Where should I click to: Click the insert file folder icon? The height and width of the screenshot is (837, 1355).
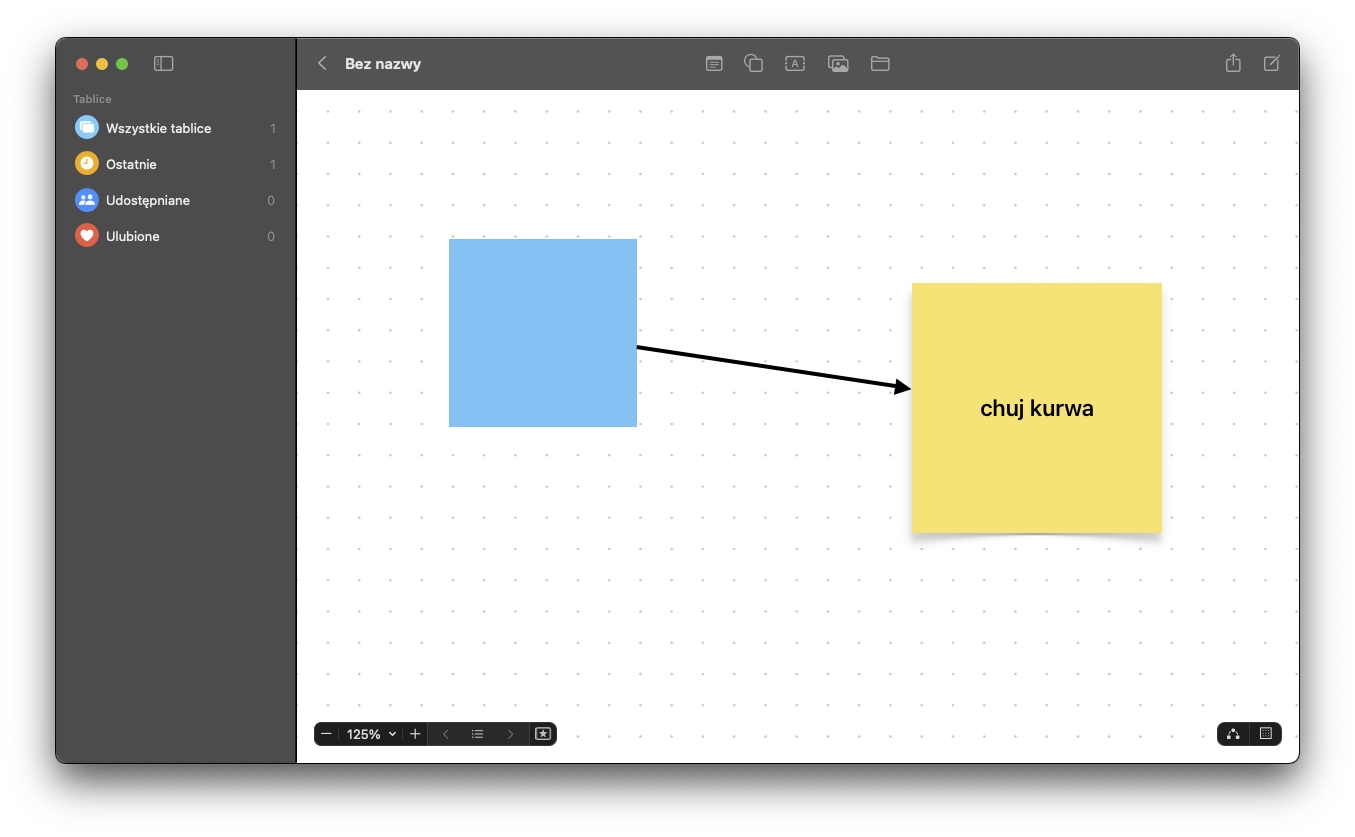880,64
